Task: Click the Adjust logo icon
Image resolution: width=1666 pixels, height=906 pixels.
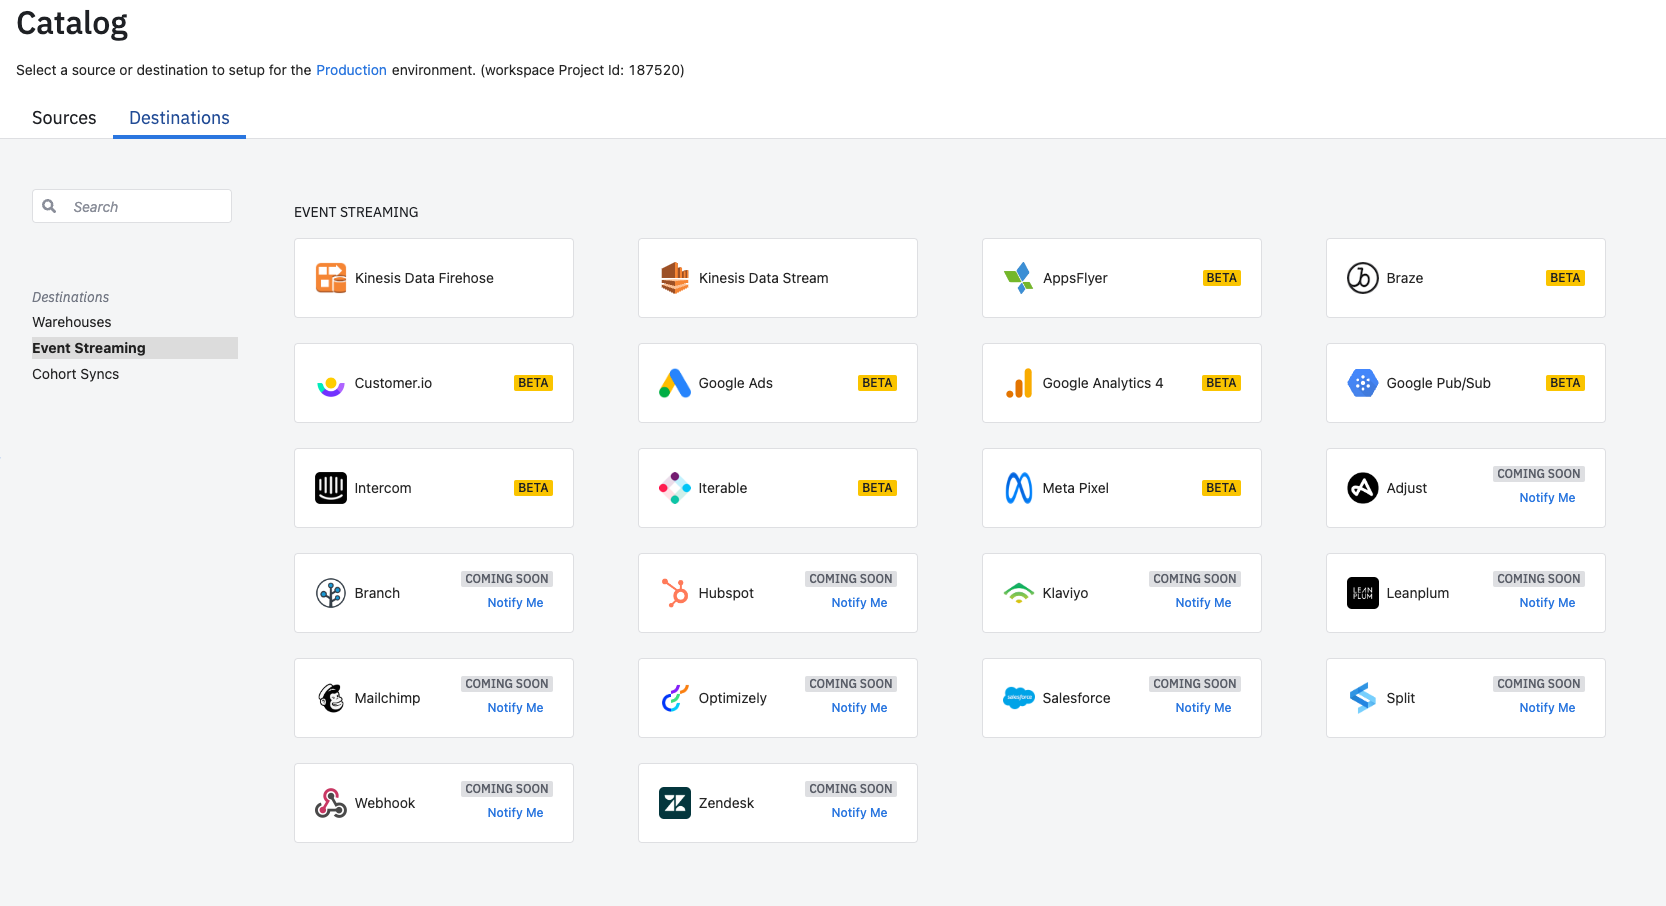Action: [x=1363, y=488]
